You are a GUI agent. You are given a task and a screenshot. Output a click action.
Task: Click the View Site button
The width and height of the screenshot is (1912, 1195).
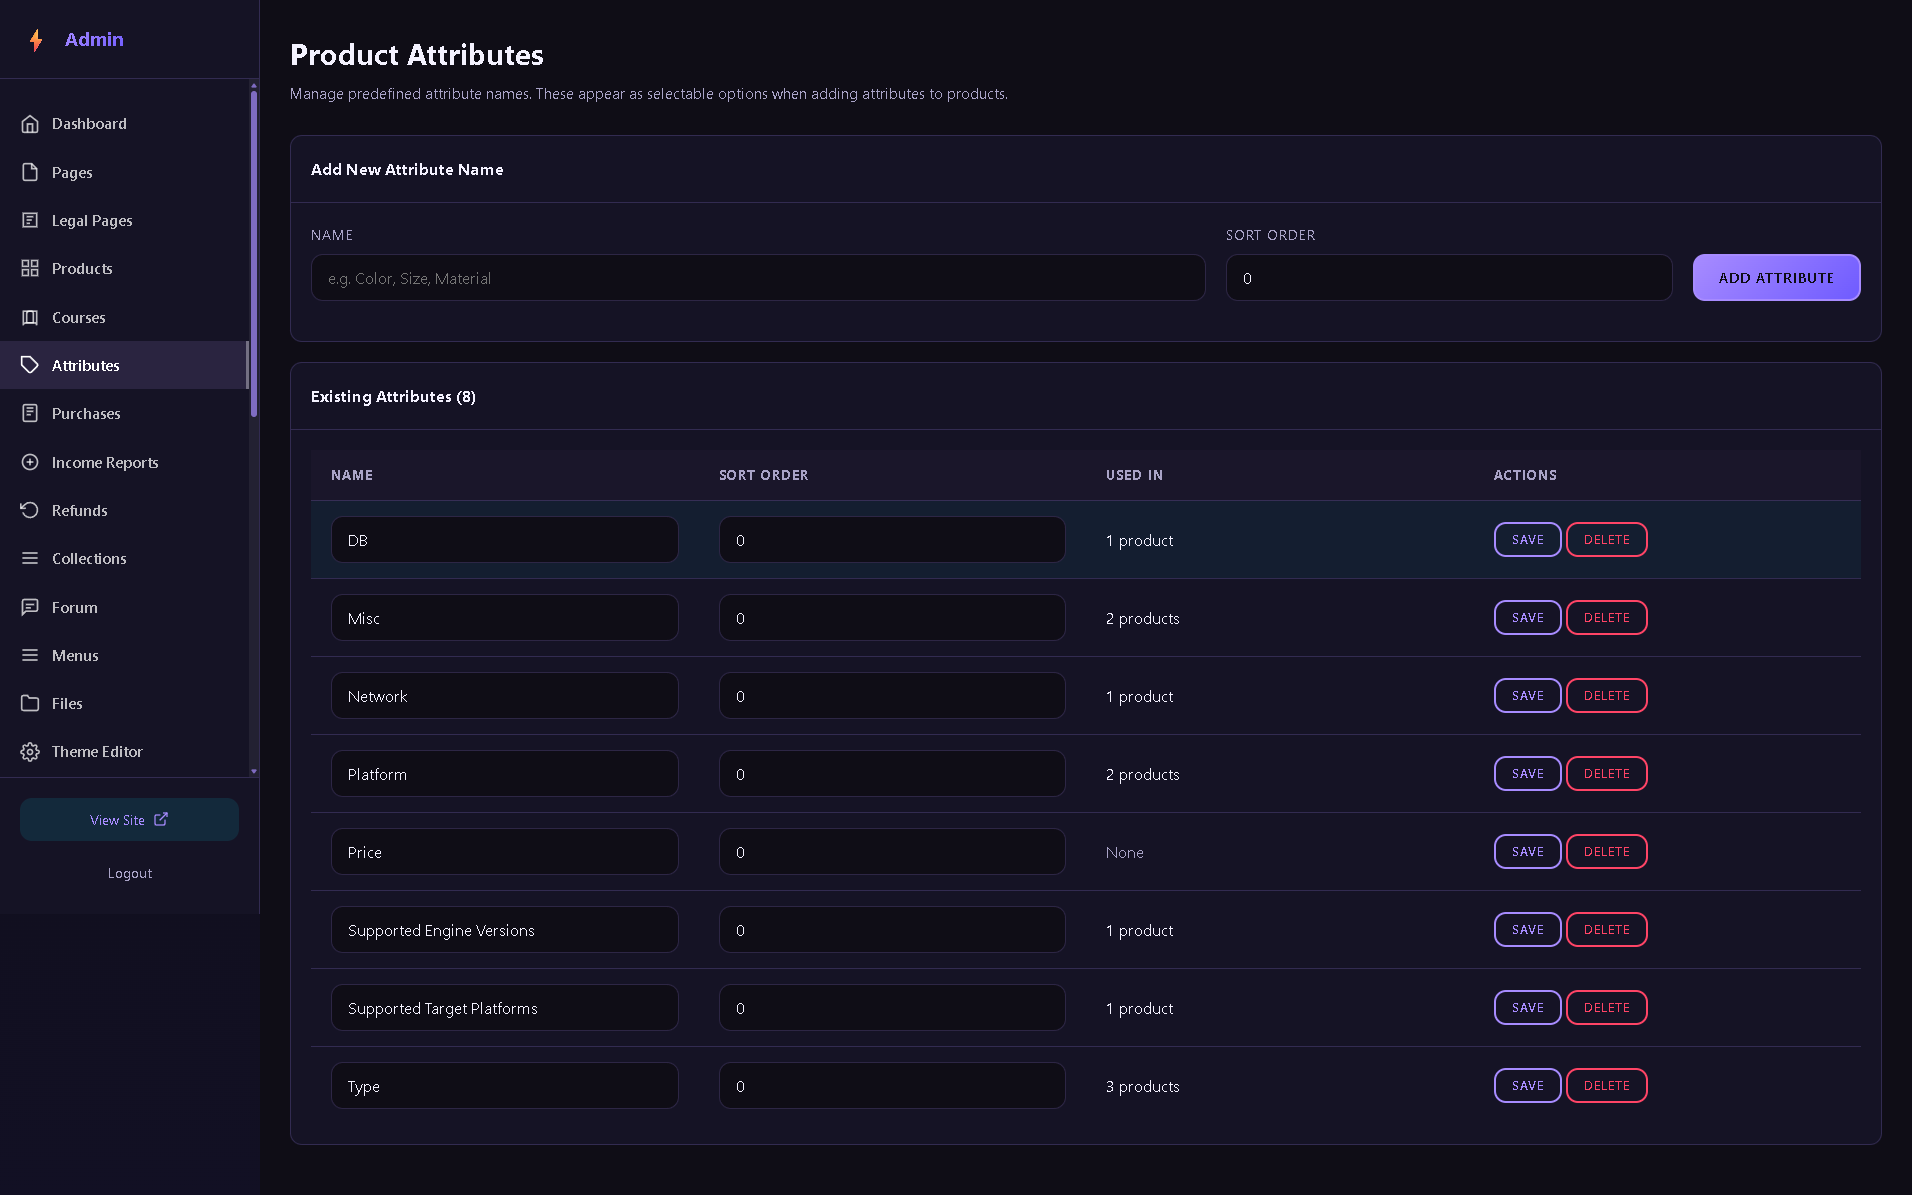tap(129, 819)
